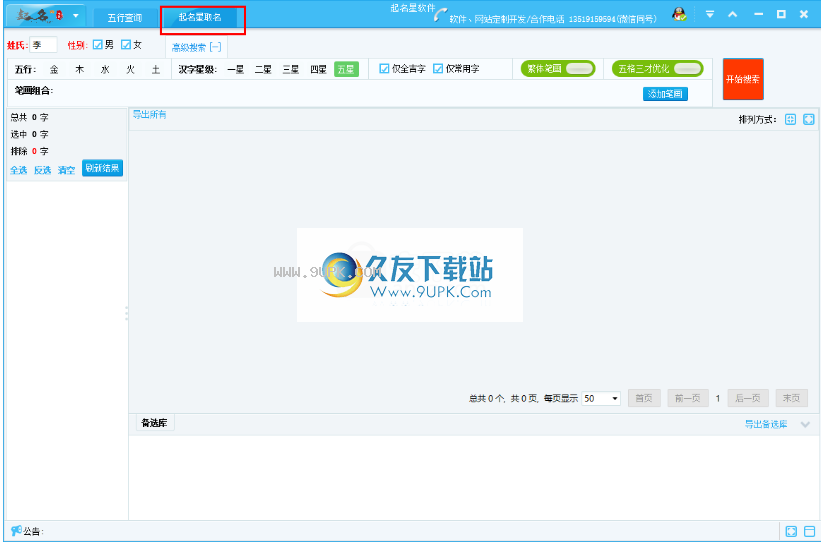
Task: Switch to expanded arrangement view icon
Action: pos(808,119)
